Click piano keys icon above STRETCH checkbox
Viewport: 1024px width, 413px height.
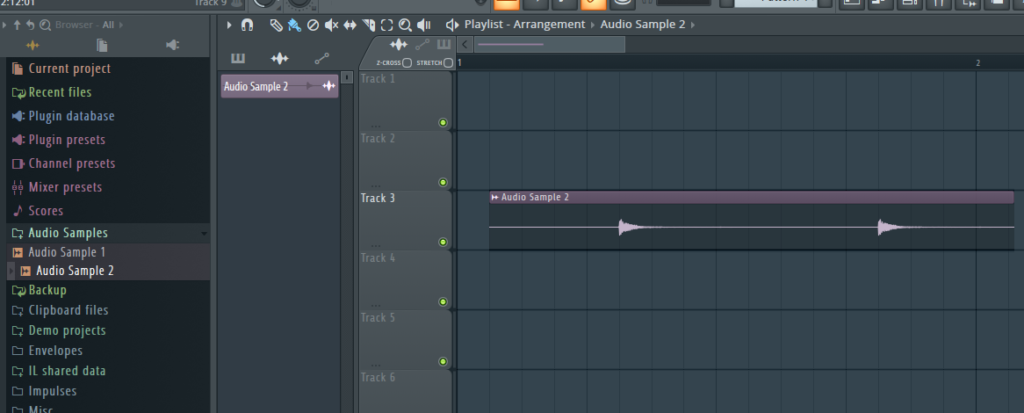tap(444, 44)
